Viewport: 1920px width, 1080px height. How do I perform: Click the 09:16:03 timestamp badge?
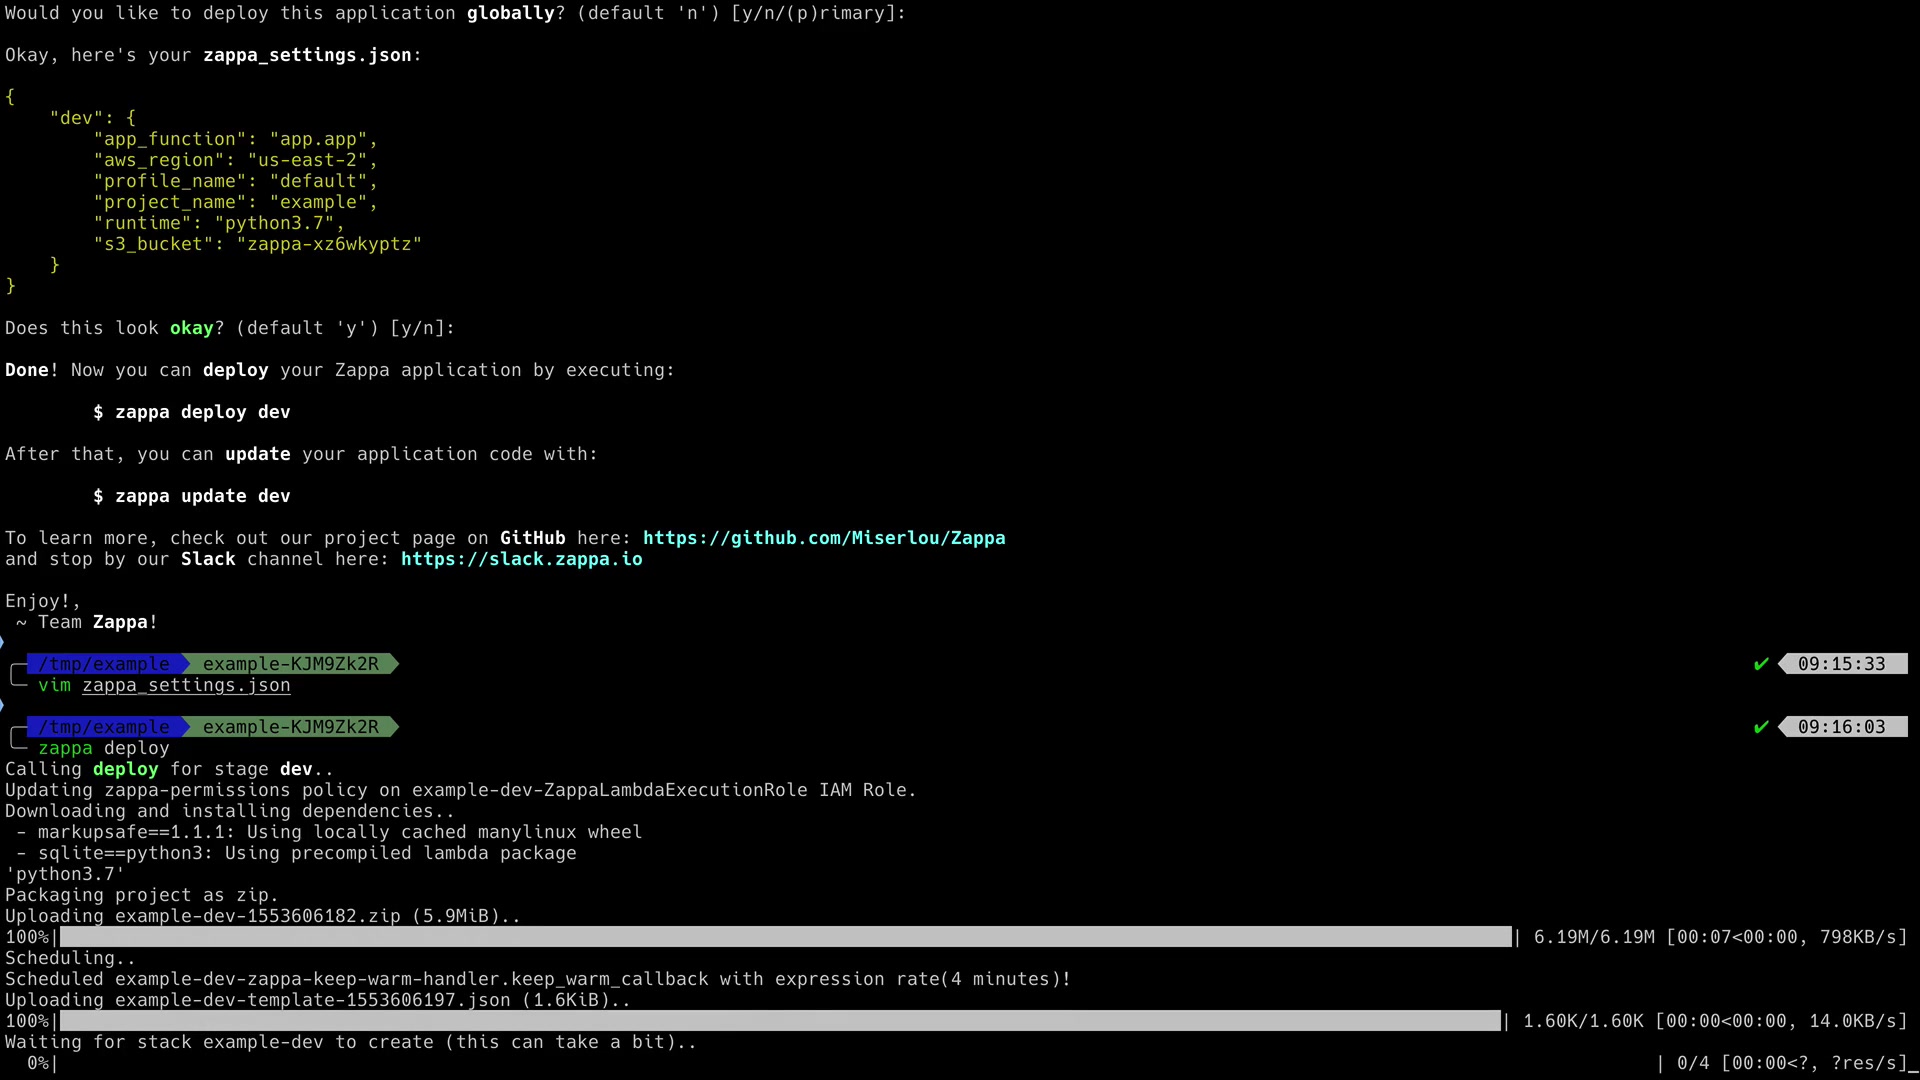(x=1841, y=727)
